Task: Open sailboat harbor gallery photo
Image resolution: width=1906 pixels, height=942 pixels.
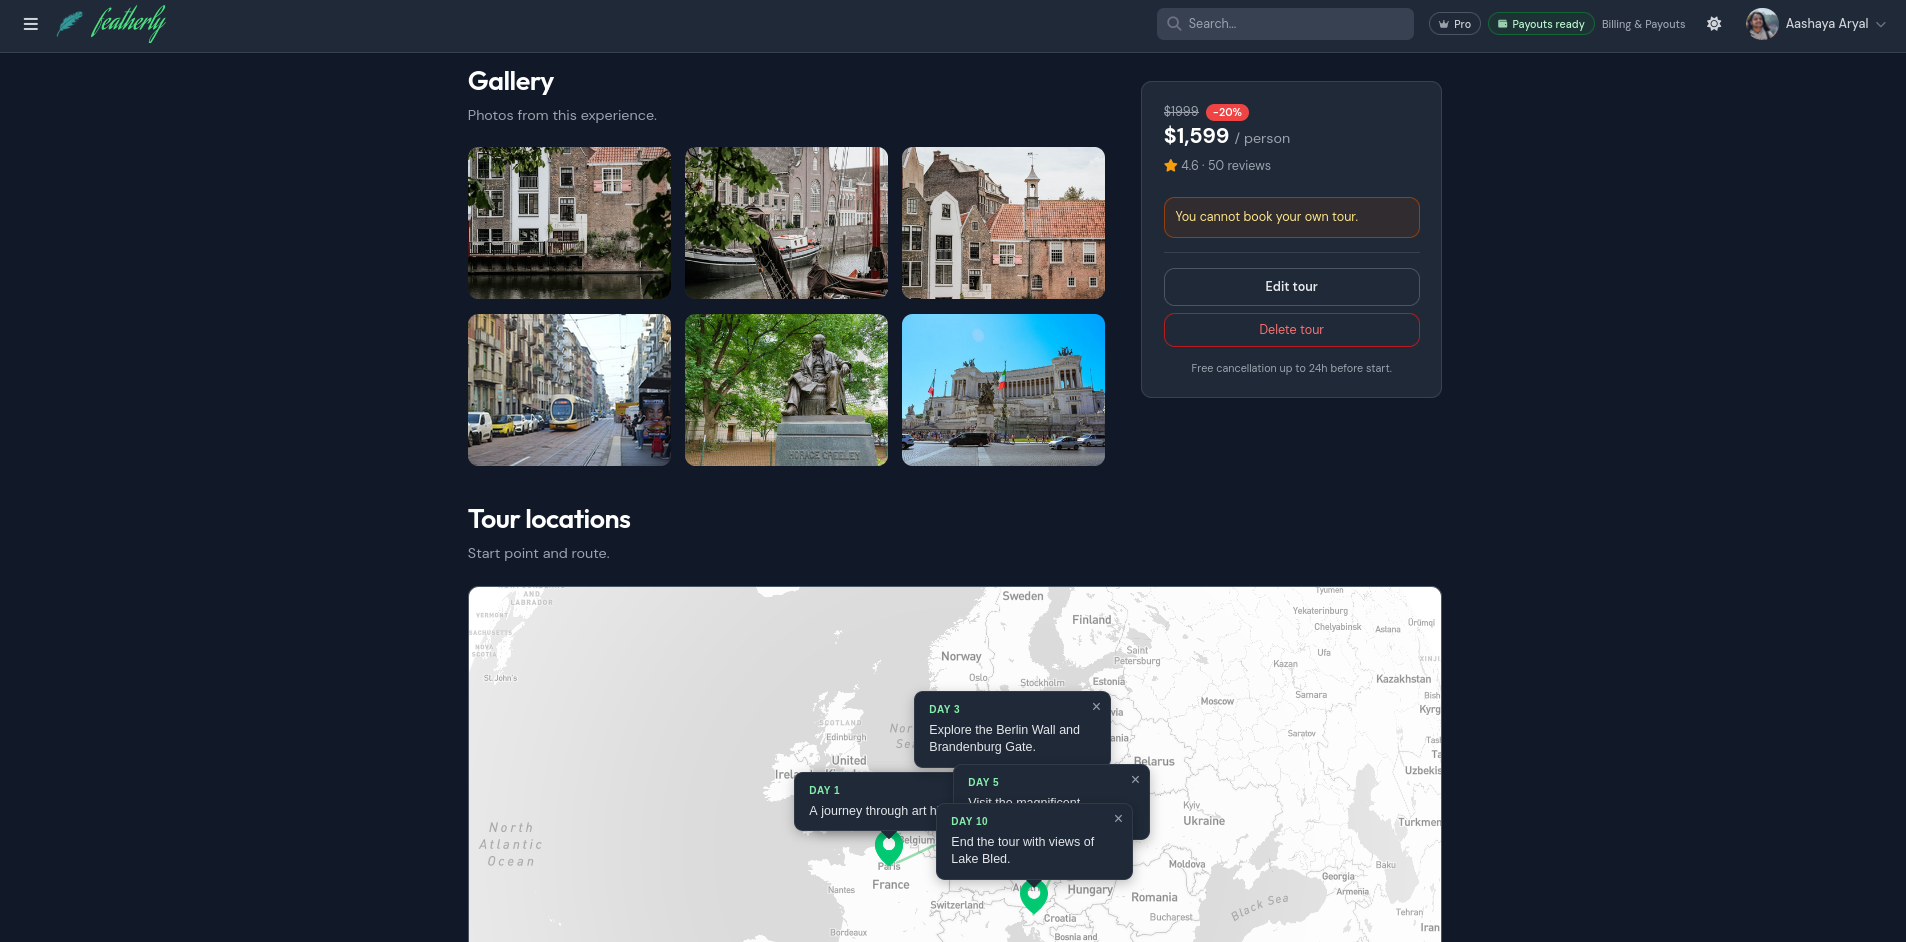Action: (786, 223)
